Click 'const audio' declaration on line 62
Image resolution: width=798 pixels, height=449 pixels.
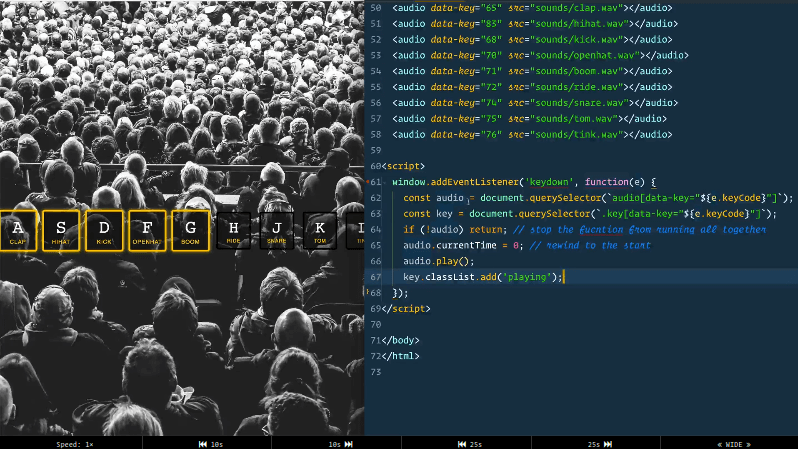click(433, 198)
